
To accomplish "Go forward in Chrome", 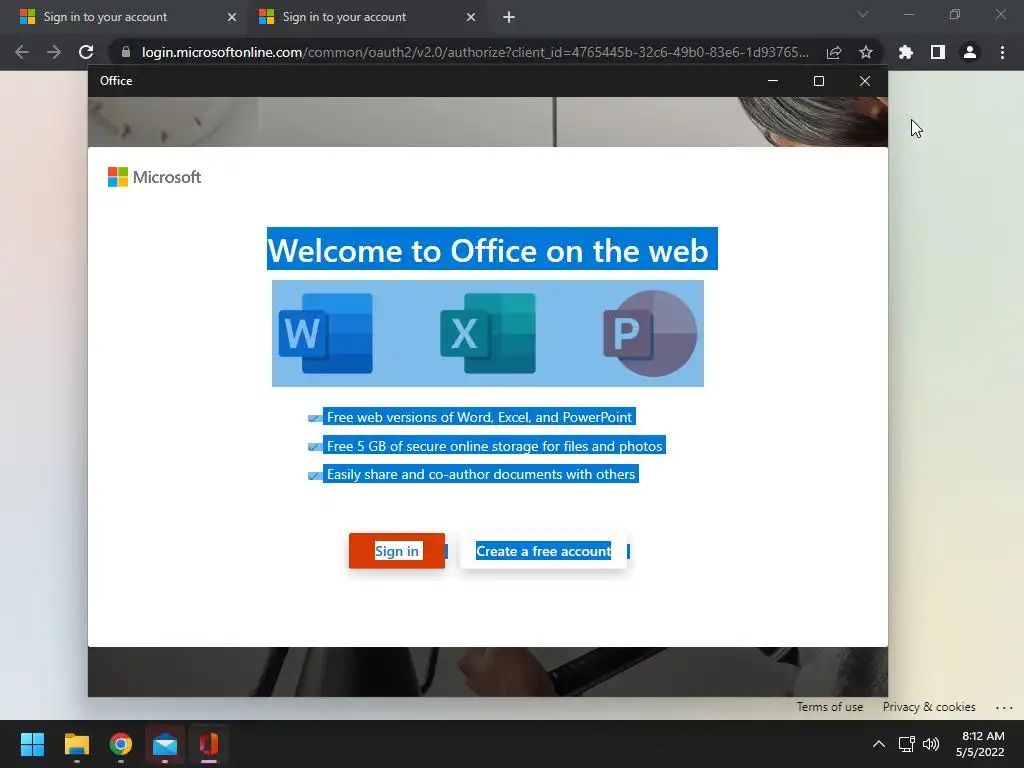I will click(54, 52).
